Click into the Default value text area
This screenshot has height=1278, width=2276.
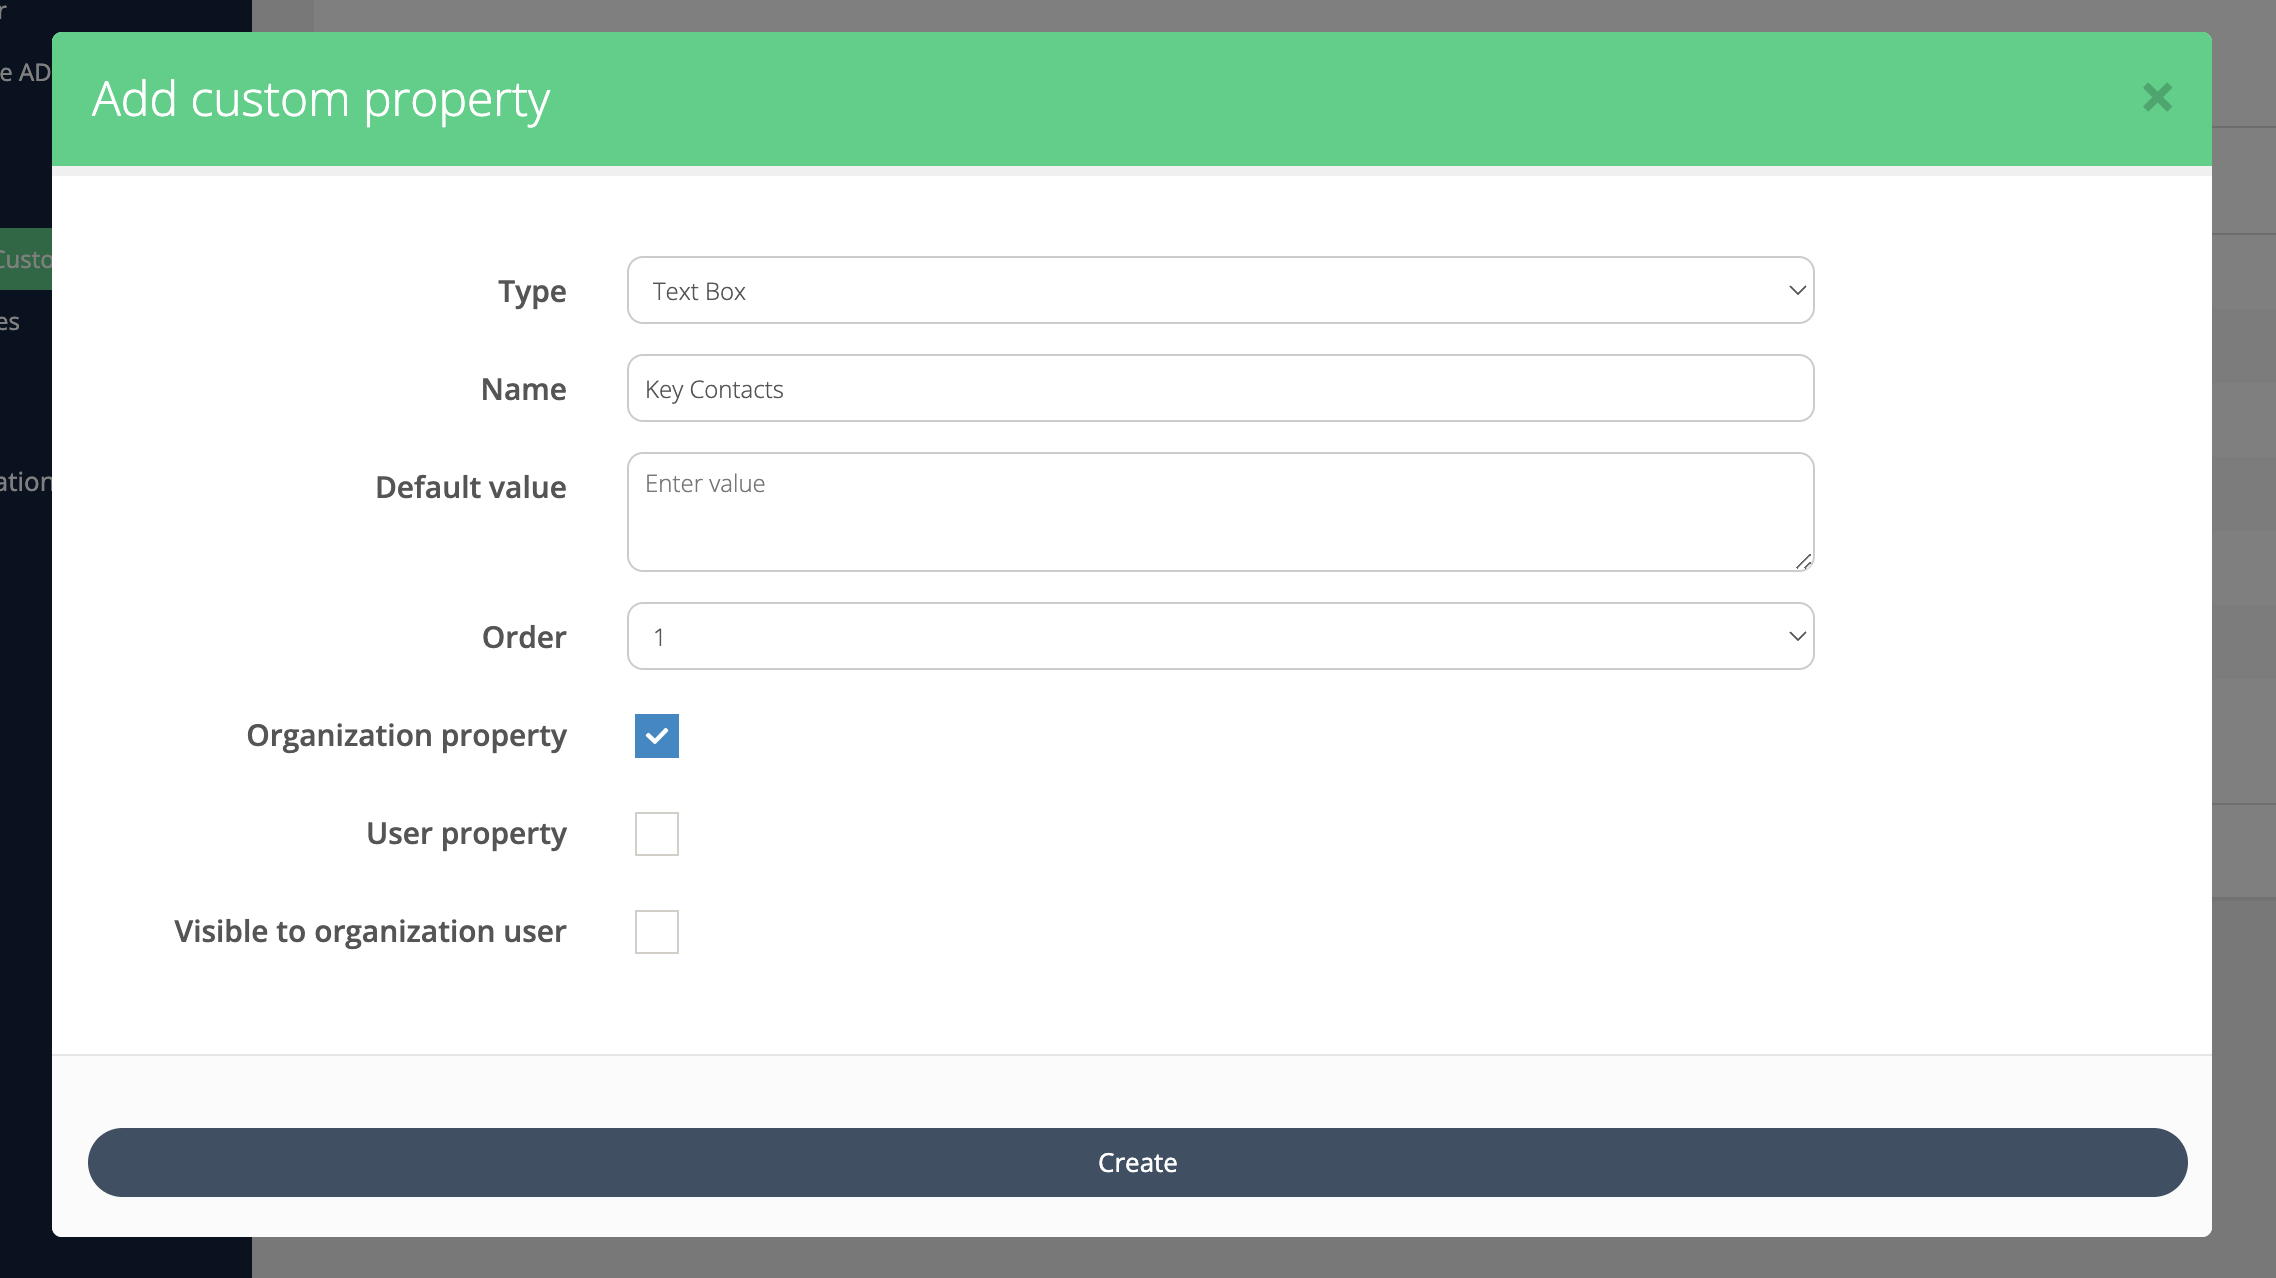1219,512
